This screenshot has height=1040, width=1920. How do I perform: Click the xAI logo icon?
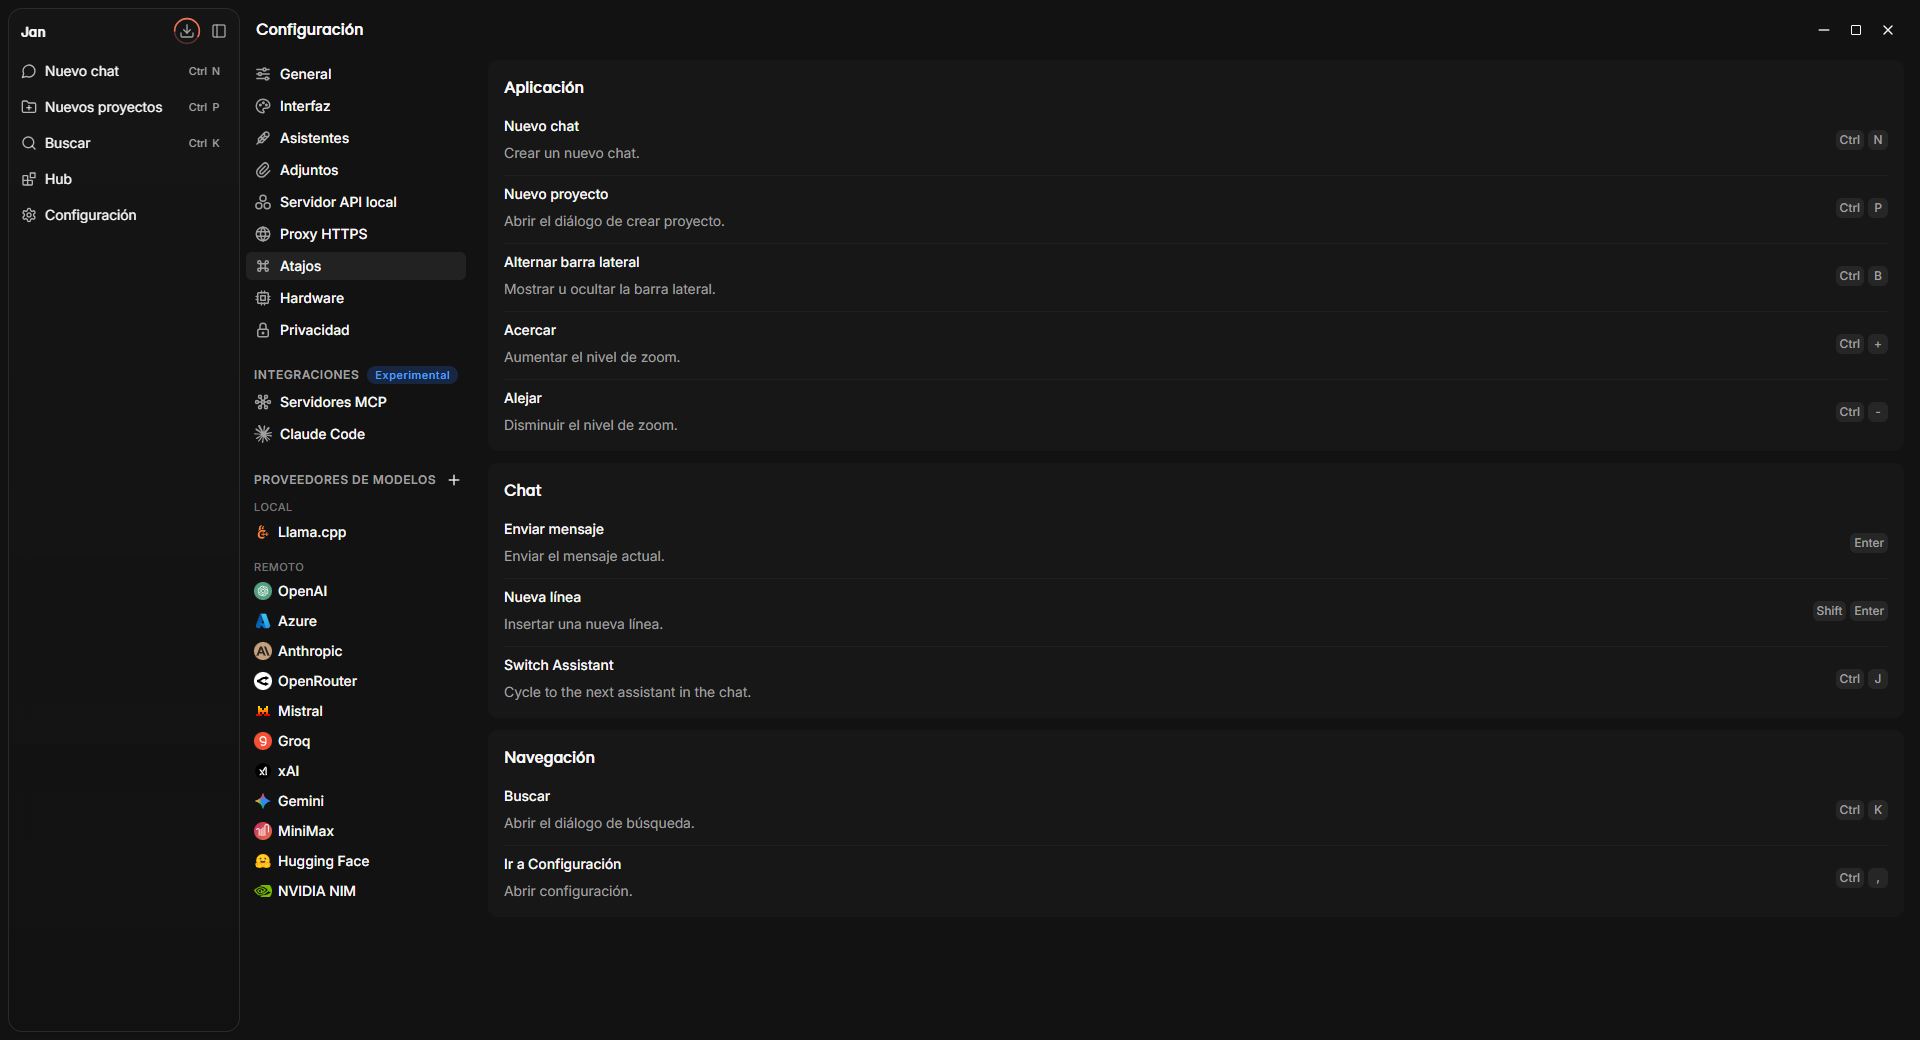click(x=263, y=771)
